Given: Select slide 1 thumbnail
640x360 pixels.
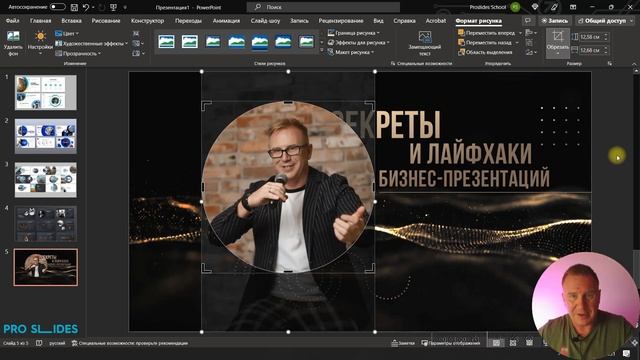Looking at the screenshot, I should 46,93.
